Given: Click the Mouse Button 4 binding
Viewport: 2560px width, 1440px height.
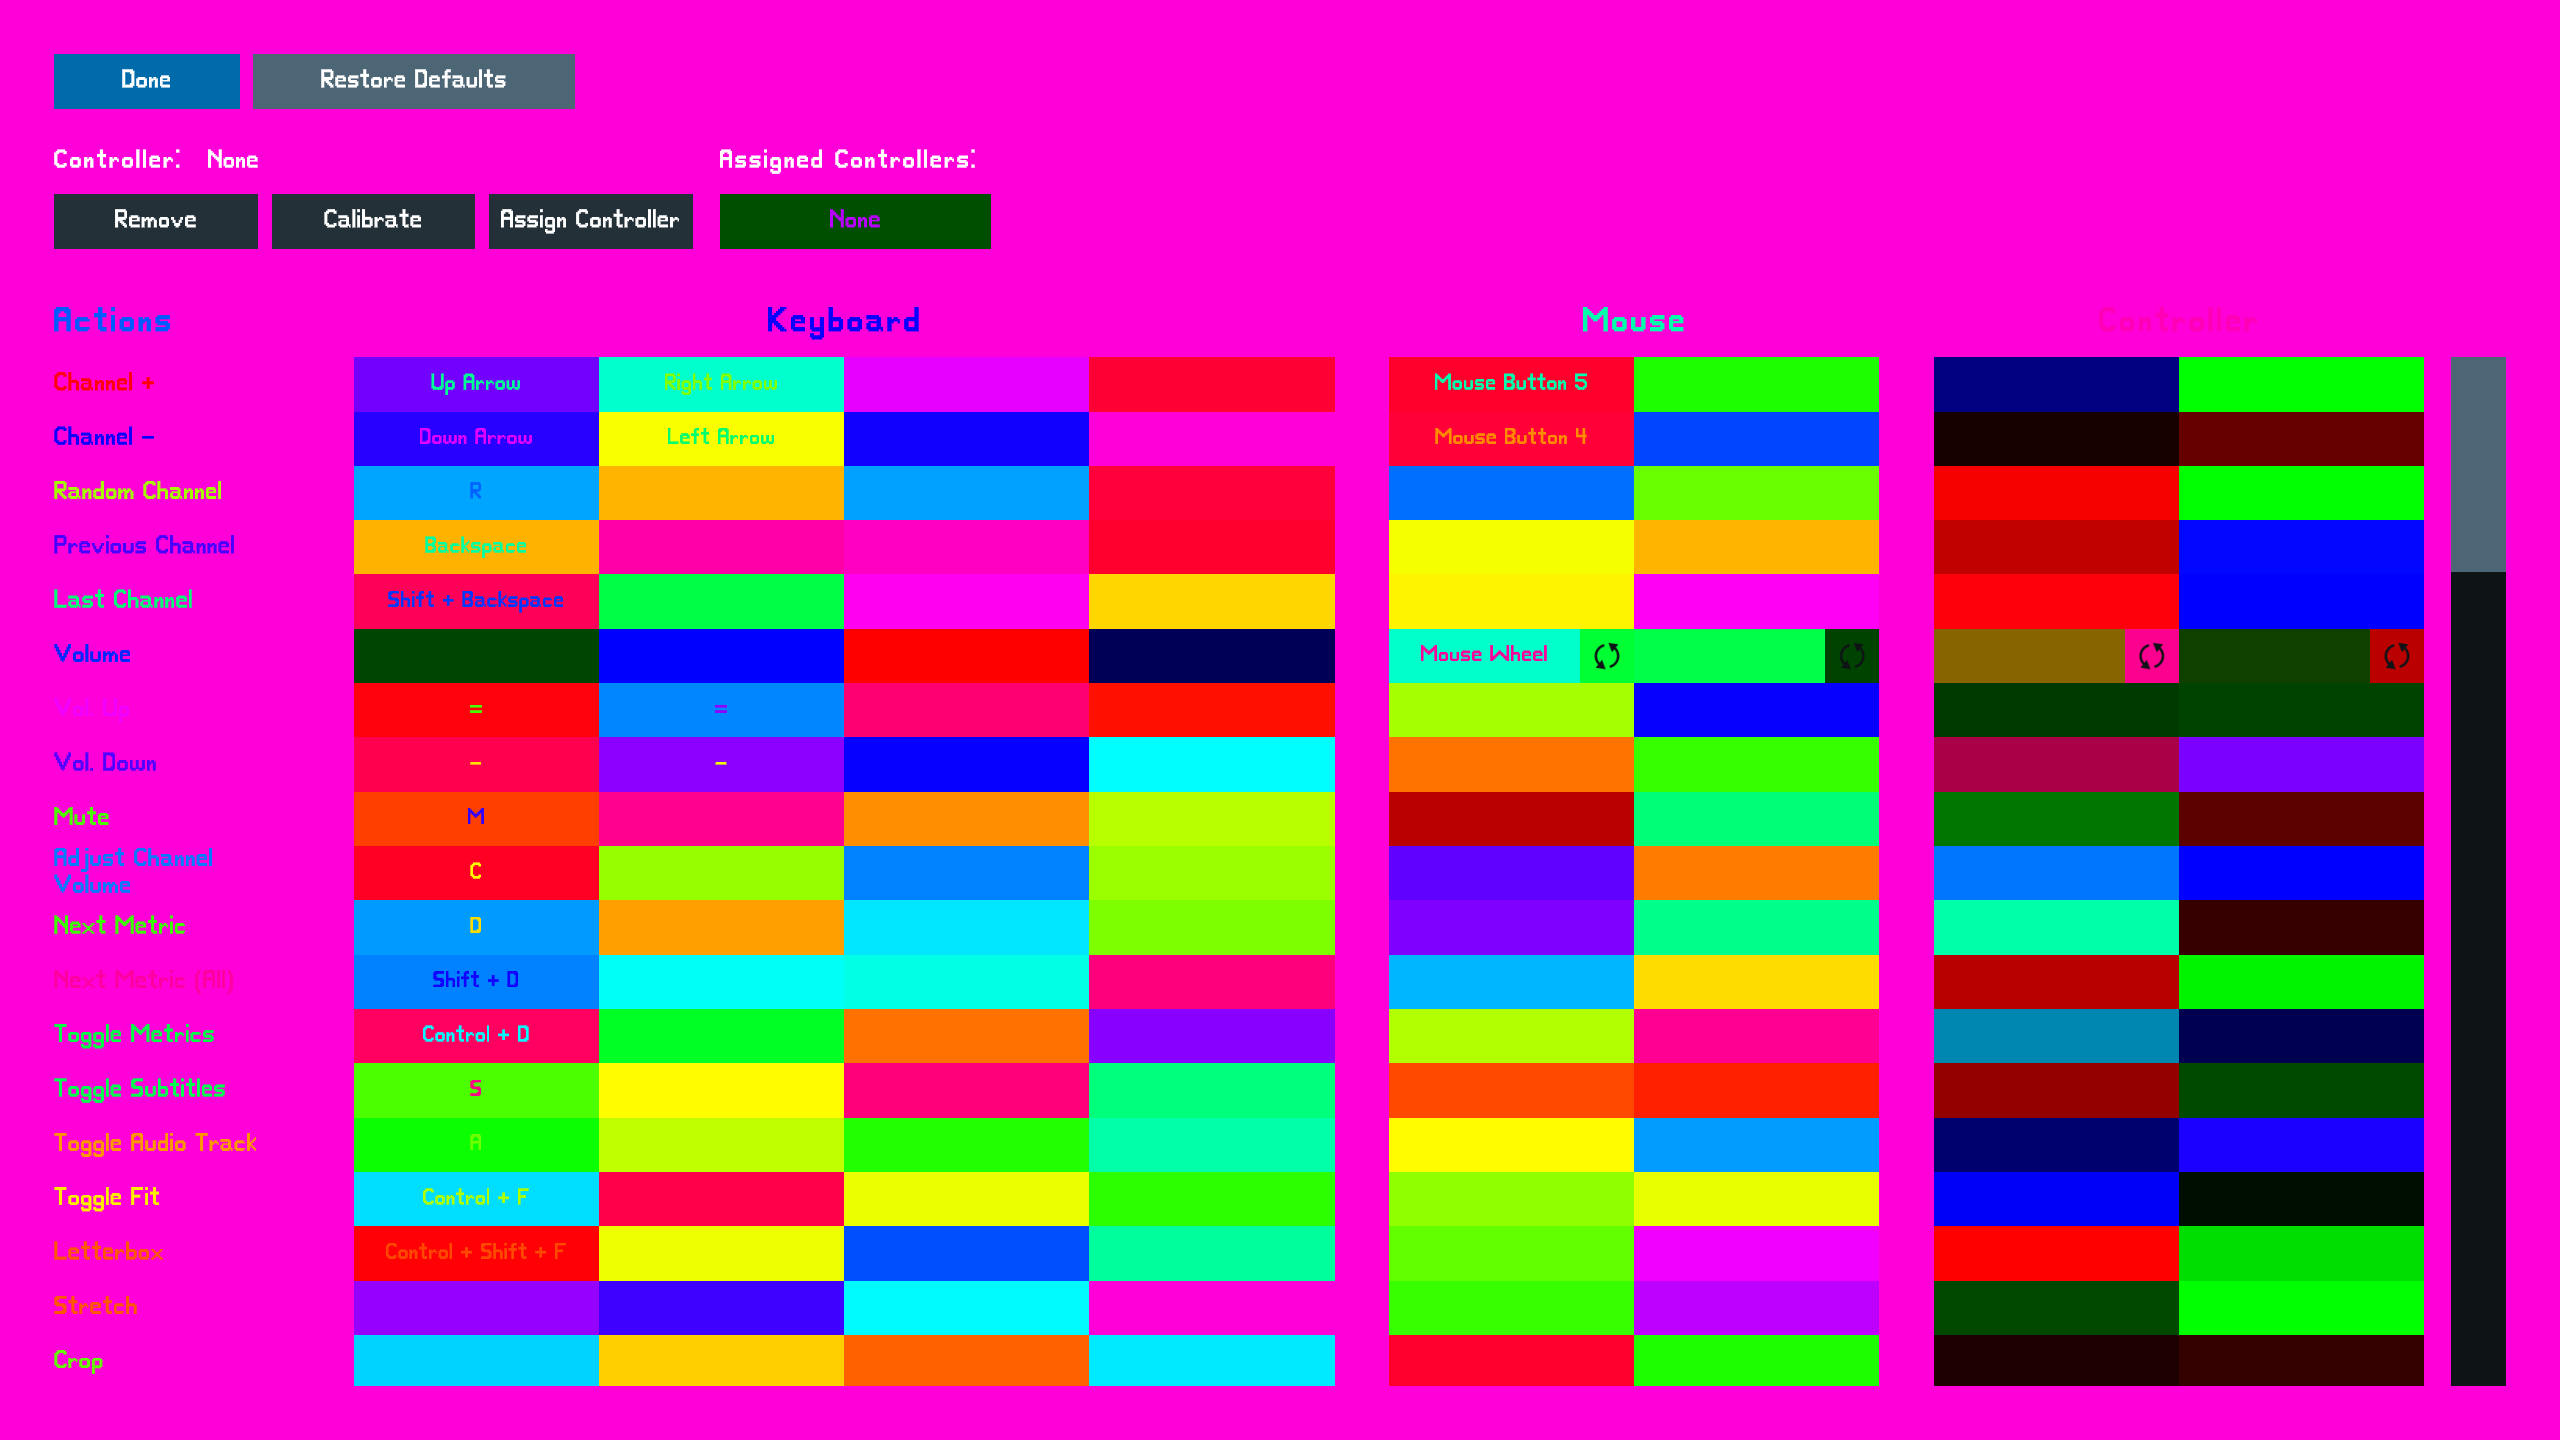Looking at the screenshot, I should point(1510,438).
